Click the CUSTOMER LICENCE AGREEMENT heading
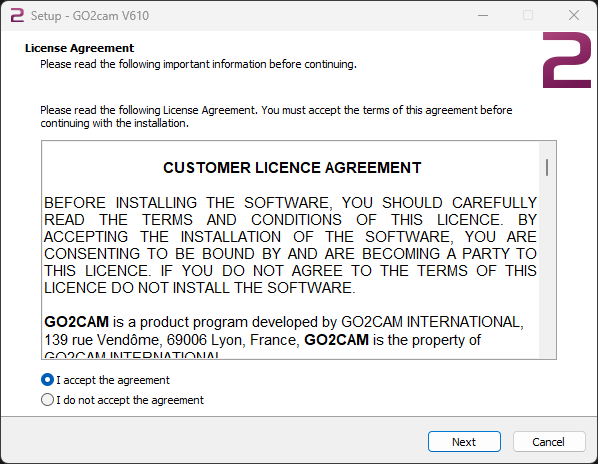This screenshot has width=598, height=464. [292, 168]
